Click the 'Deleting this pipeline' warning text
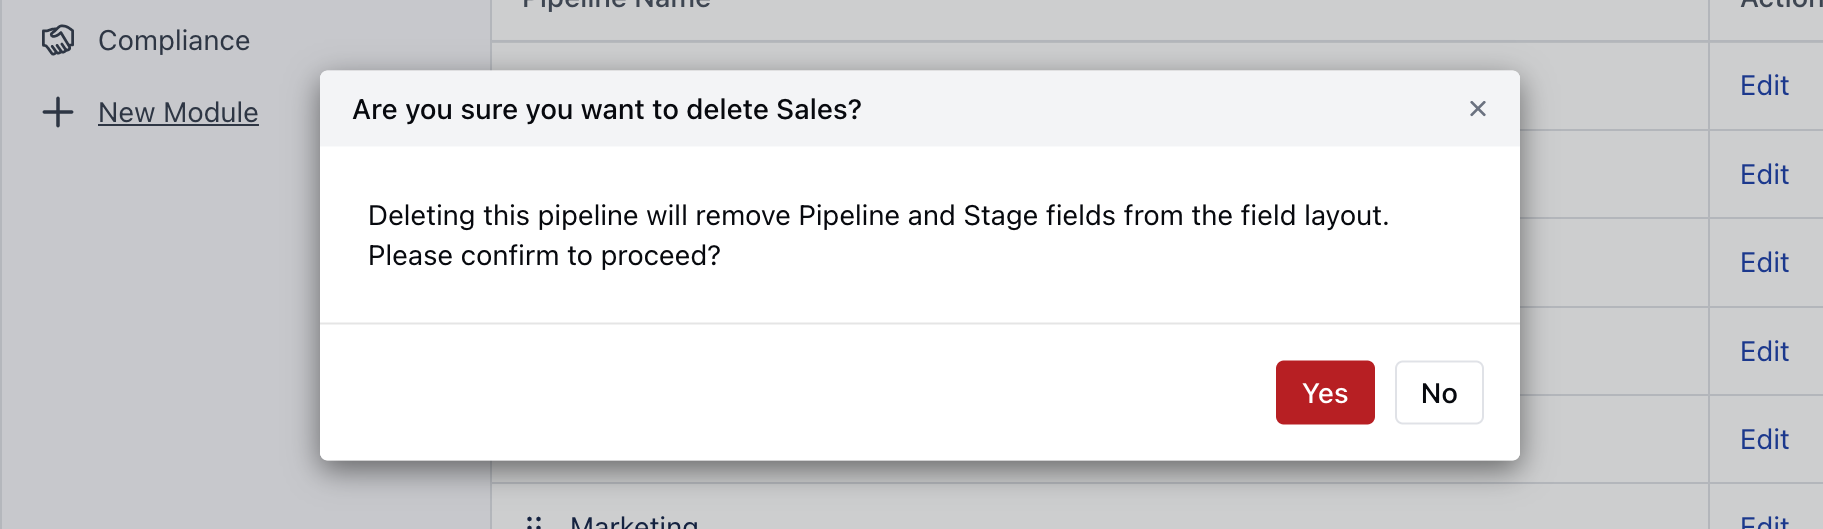Image resolution: width=1823 pixels, height=529 pixels. [877, 216]
